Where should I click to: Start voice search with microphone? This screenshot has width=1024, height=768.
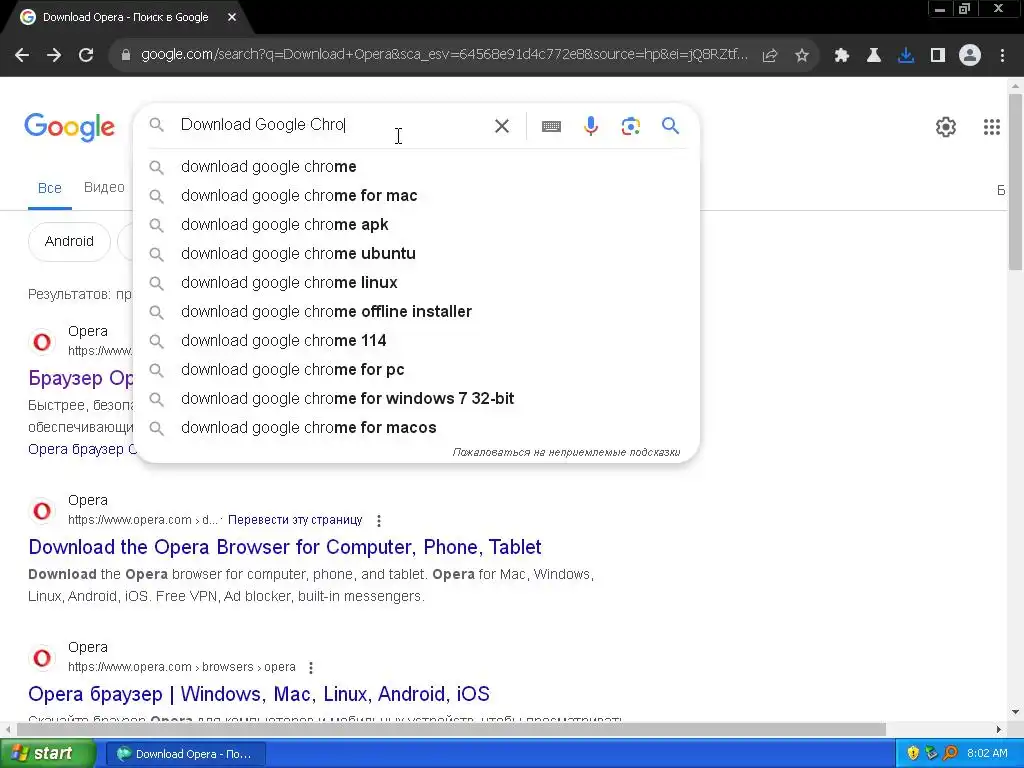[591, 126]
